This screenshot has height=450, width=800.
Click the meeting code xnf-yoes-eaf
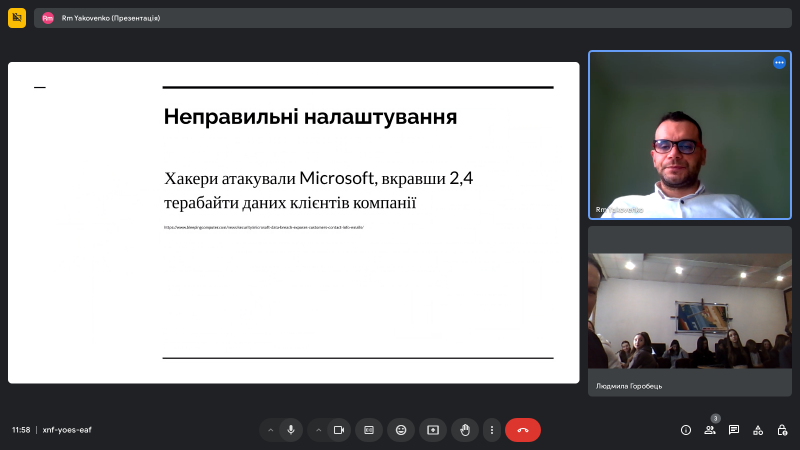[x=67, y=430]
